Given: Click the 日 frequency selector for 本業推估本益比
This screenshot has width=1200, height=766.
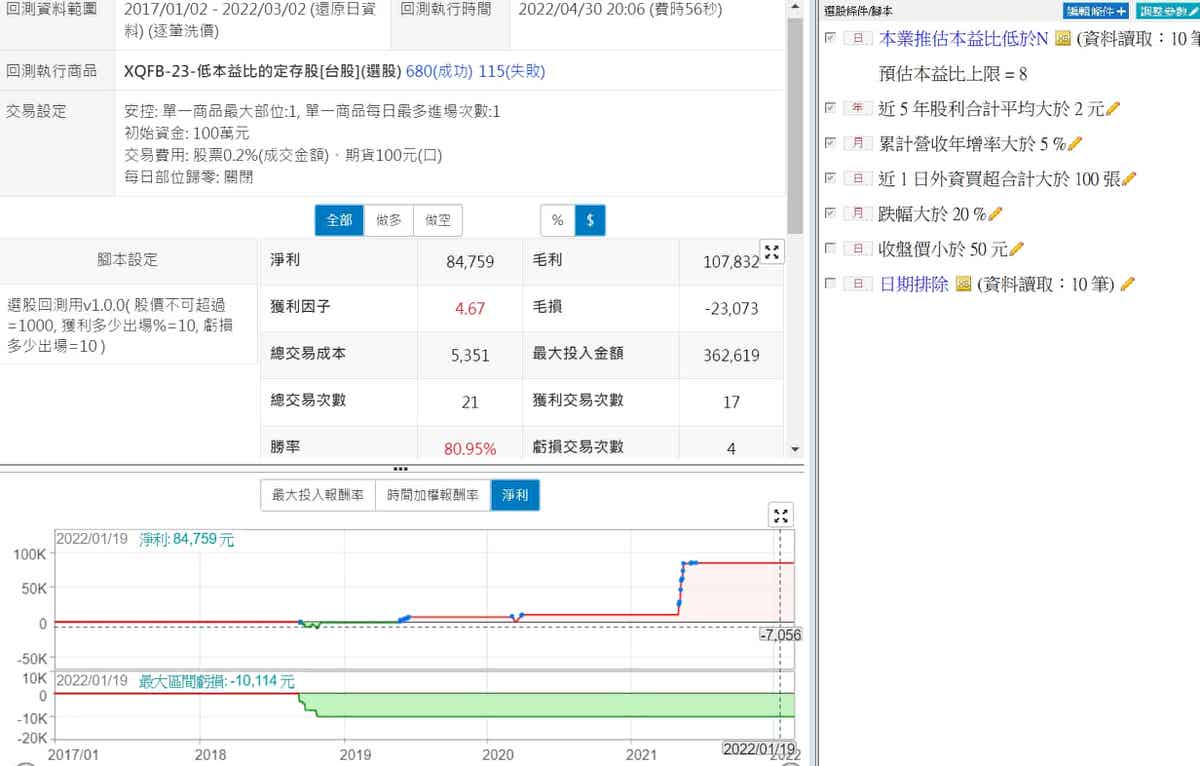Looking at the screenshot, I should pos(857,39).
